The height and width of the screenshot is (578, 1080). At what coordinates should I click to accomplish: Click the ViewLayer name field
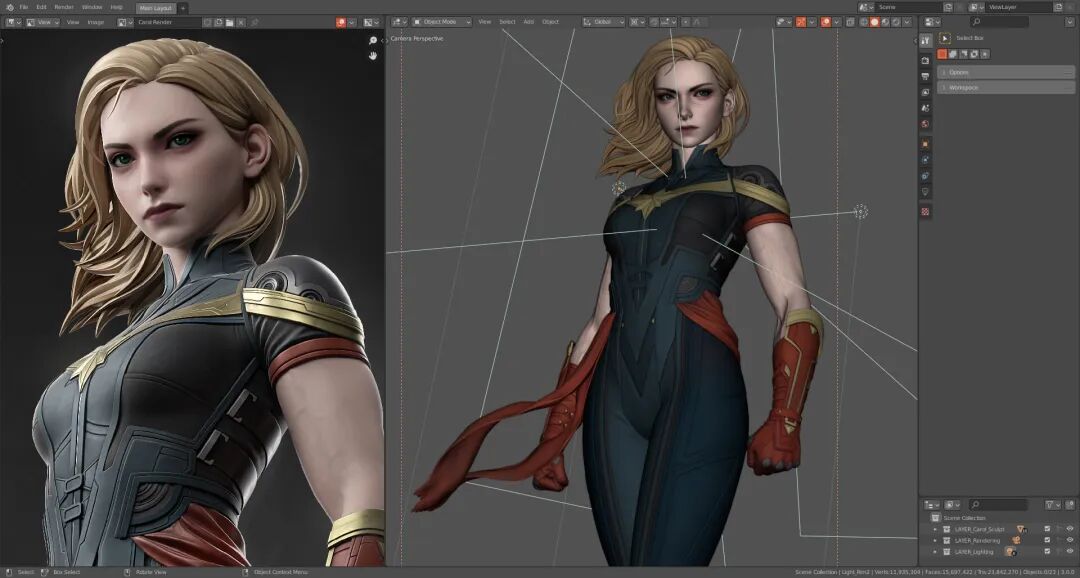[x=1019, y=7]
